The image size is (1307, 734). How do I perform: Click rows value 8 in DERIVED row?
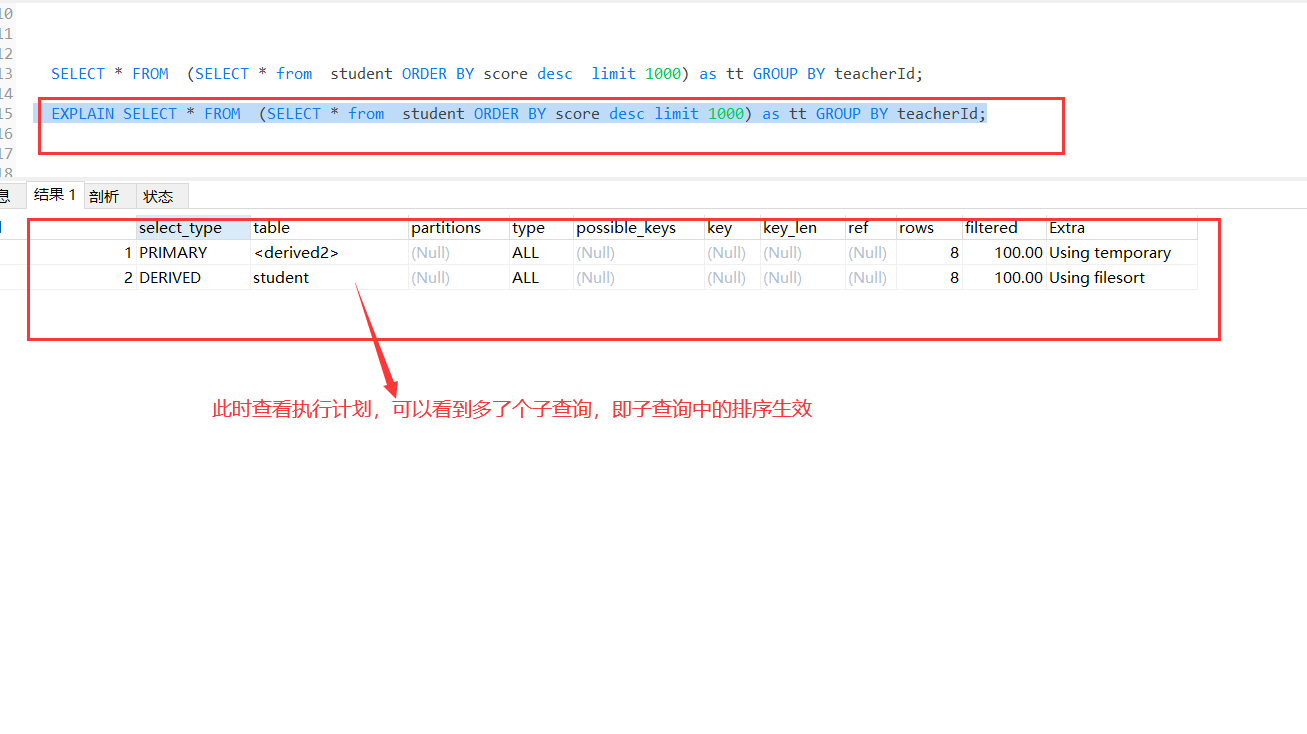929,278
